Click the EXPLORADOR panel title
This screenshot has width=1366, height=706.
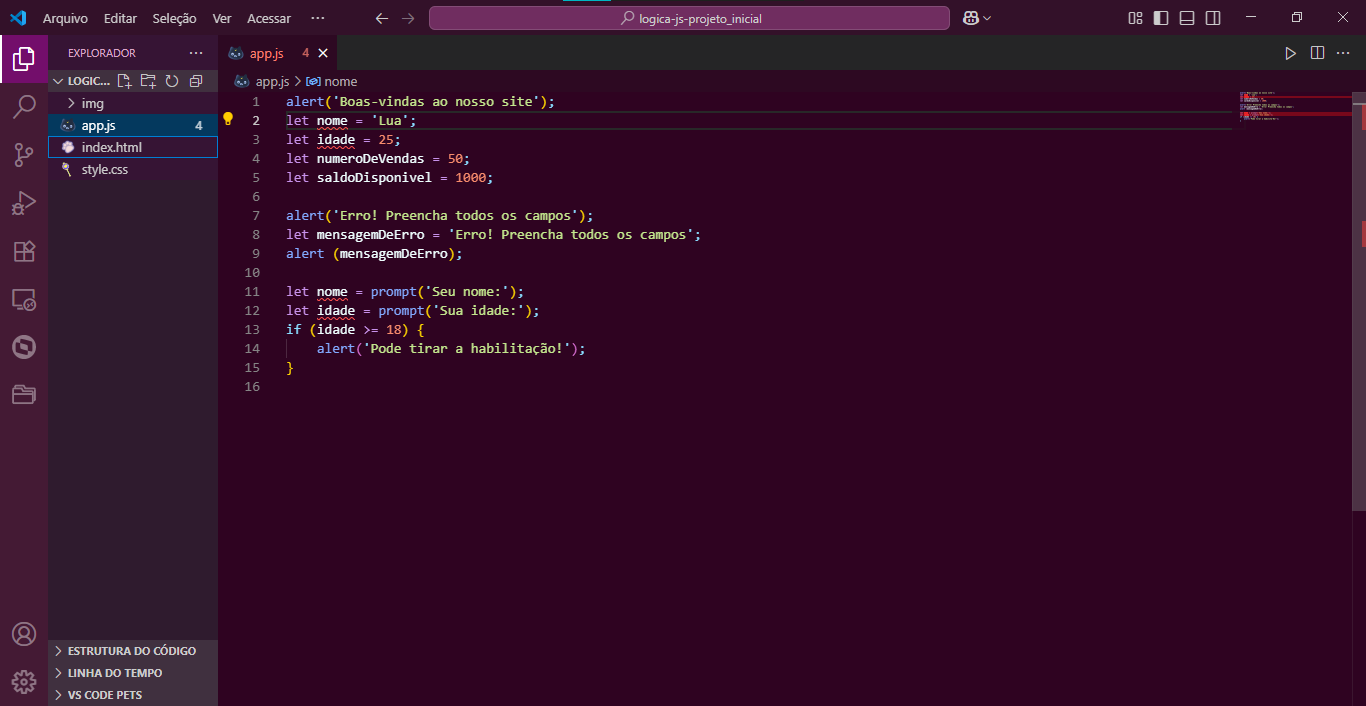click(102, 53)
